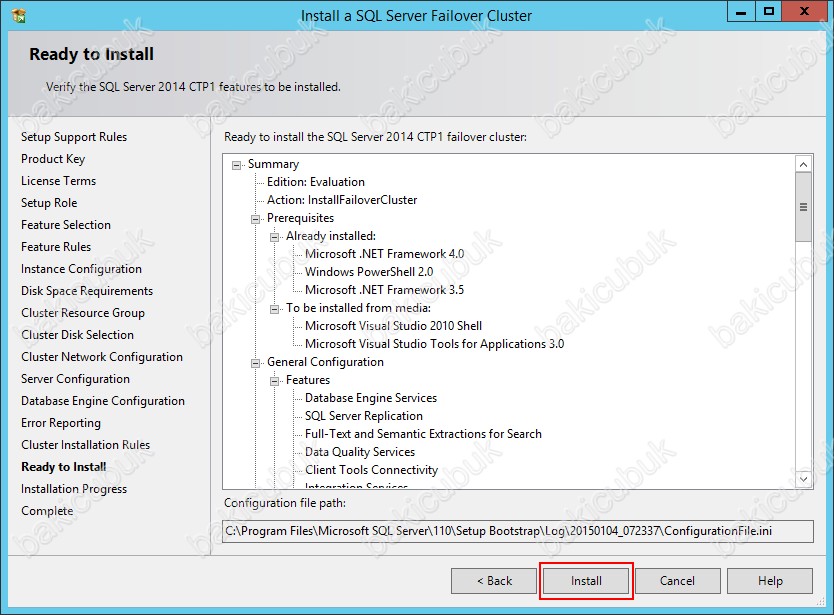The height and width of the screenshot is (615, 834).
Task: Close the setup window
Action: (804, 12)
